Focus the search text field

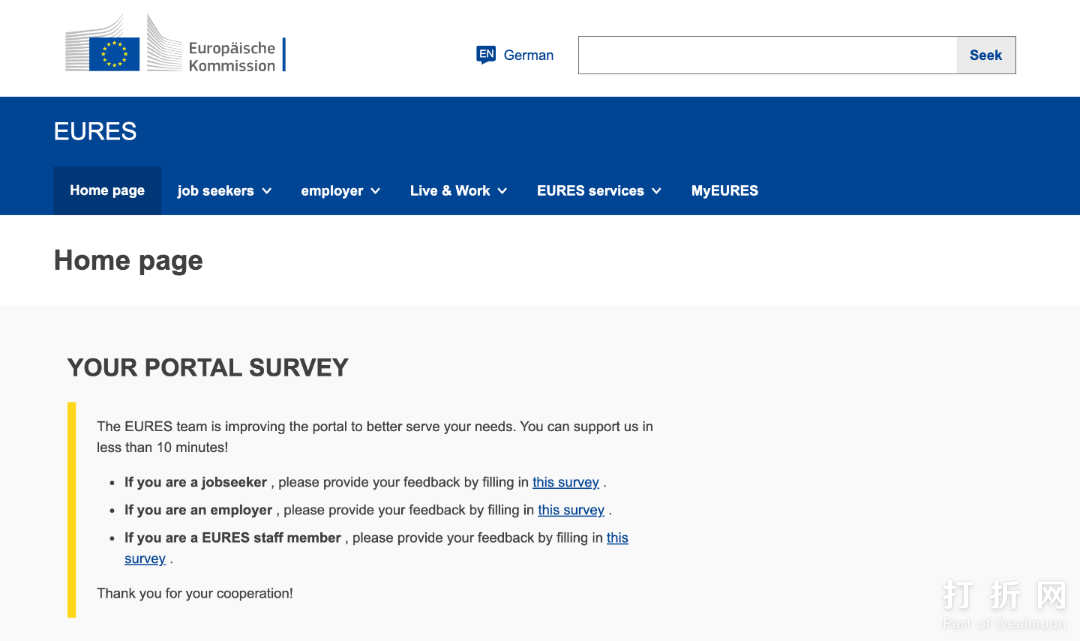click(x=767, y=55)
